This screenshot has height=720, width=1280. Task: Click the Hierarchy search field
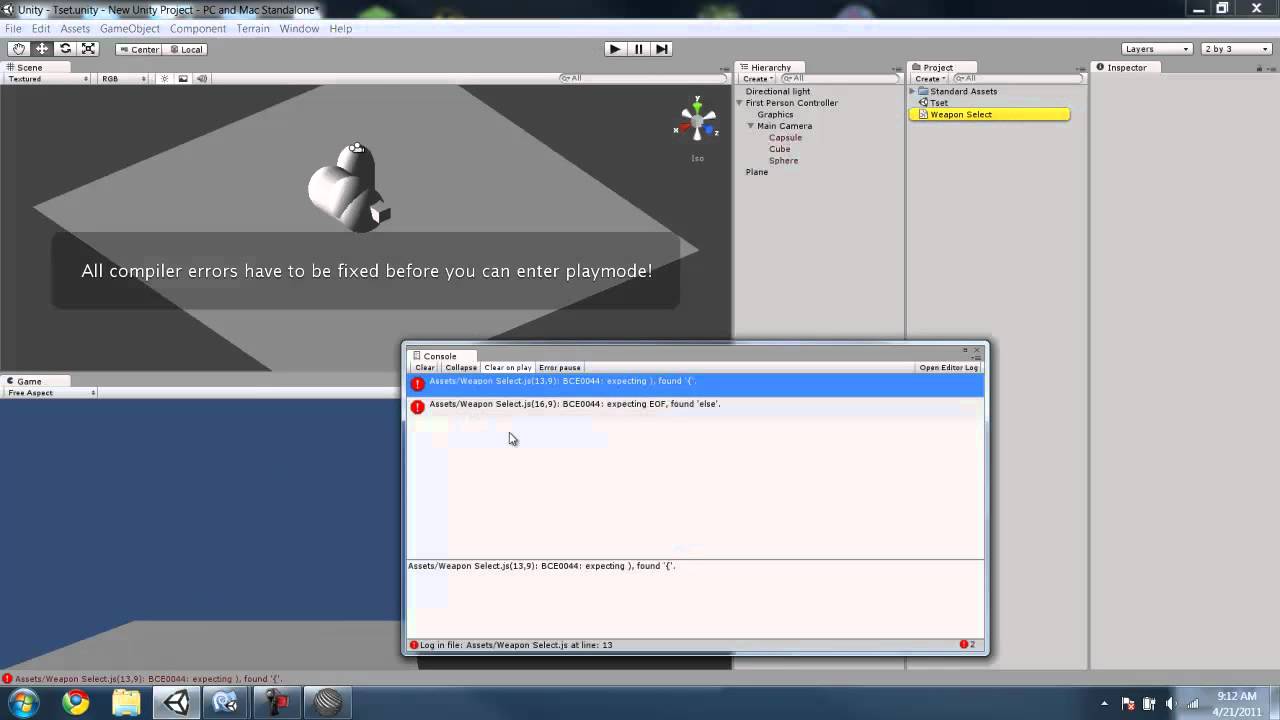pyautogui.click(x=840, y=78)
